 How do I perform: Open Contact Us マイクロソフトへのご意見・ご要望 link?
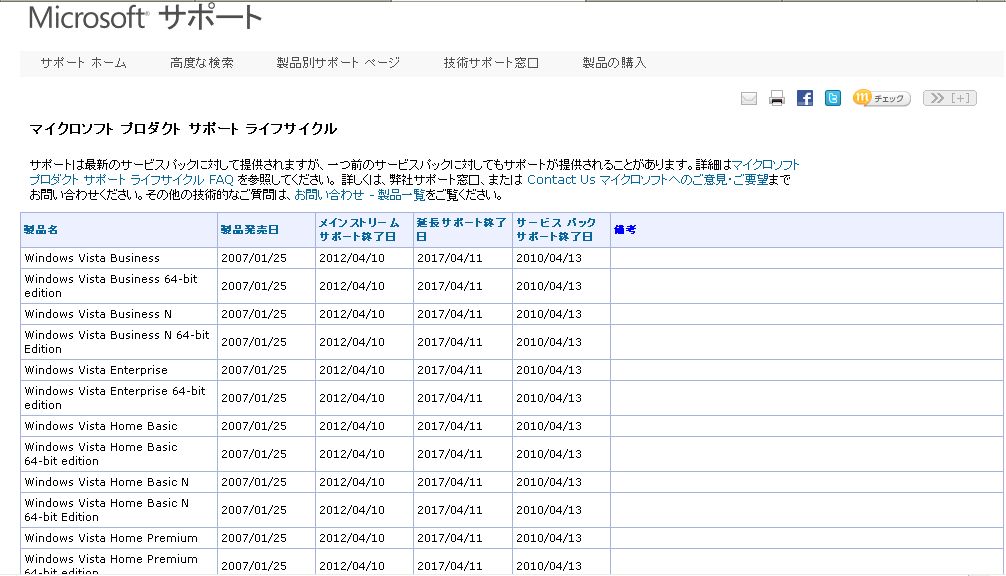point(648,180)
